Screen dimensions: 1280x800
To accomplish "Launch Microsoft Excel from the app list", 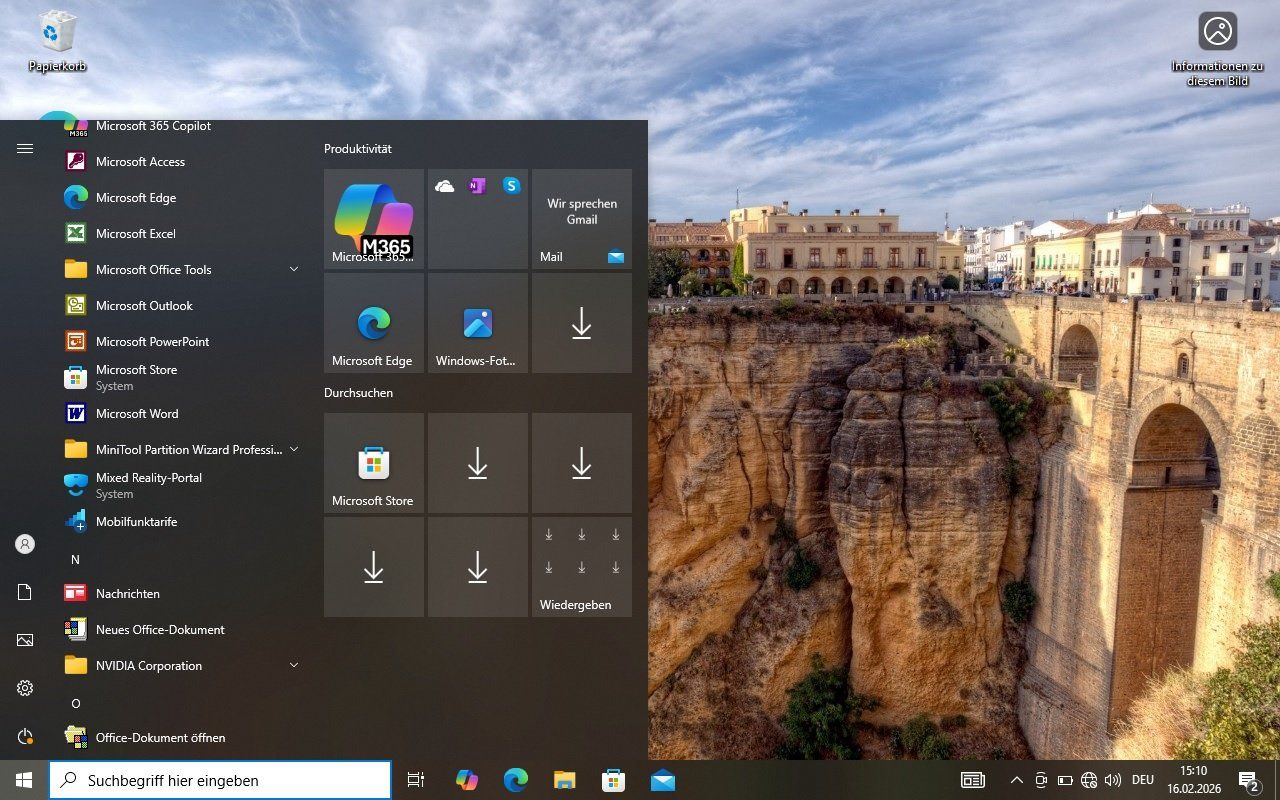I will coord(182,233).
